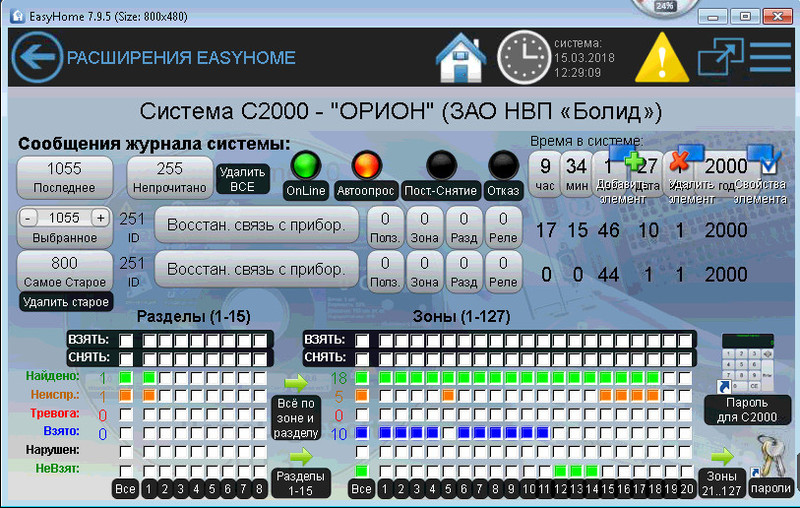Check the ВЗЯТЬ box for all partitions
This screenshot has width=800, height=508.
click(x=126, y=341)
